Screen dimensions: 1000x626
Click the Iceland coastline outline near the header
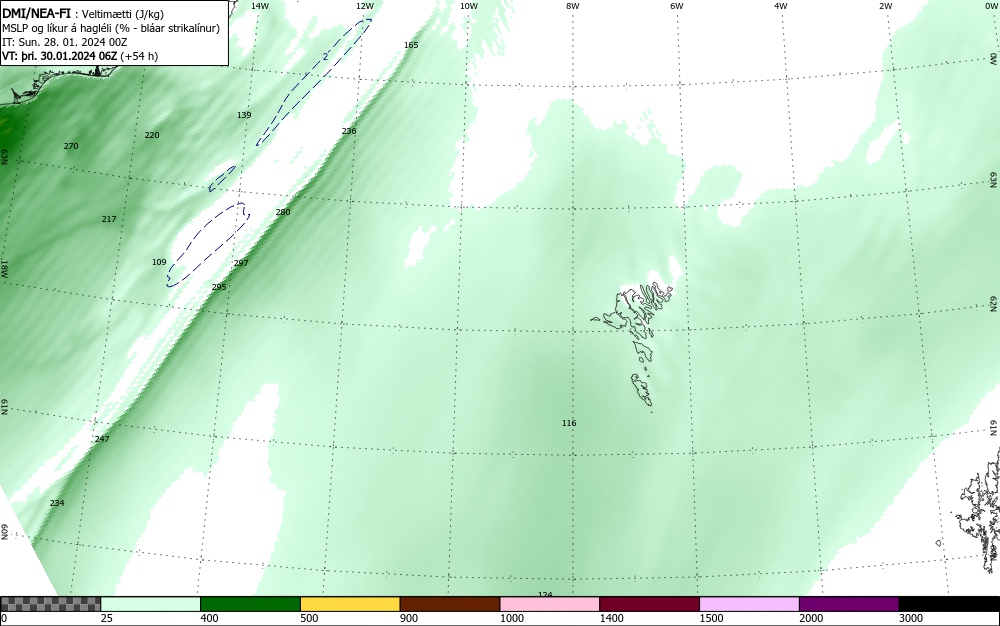click(57, 83)
